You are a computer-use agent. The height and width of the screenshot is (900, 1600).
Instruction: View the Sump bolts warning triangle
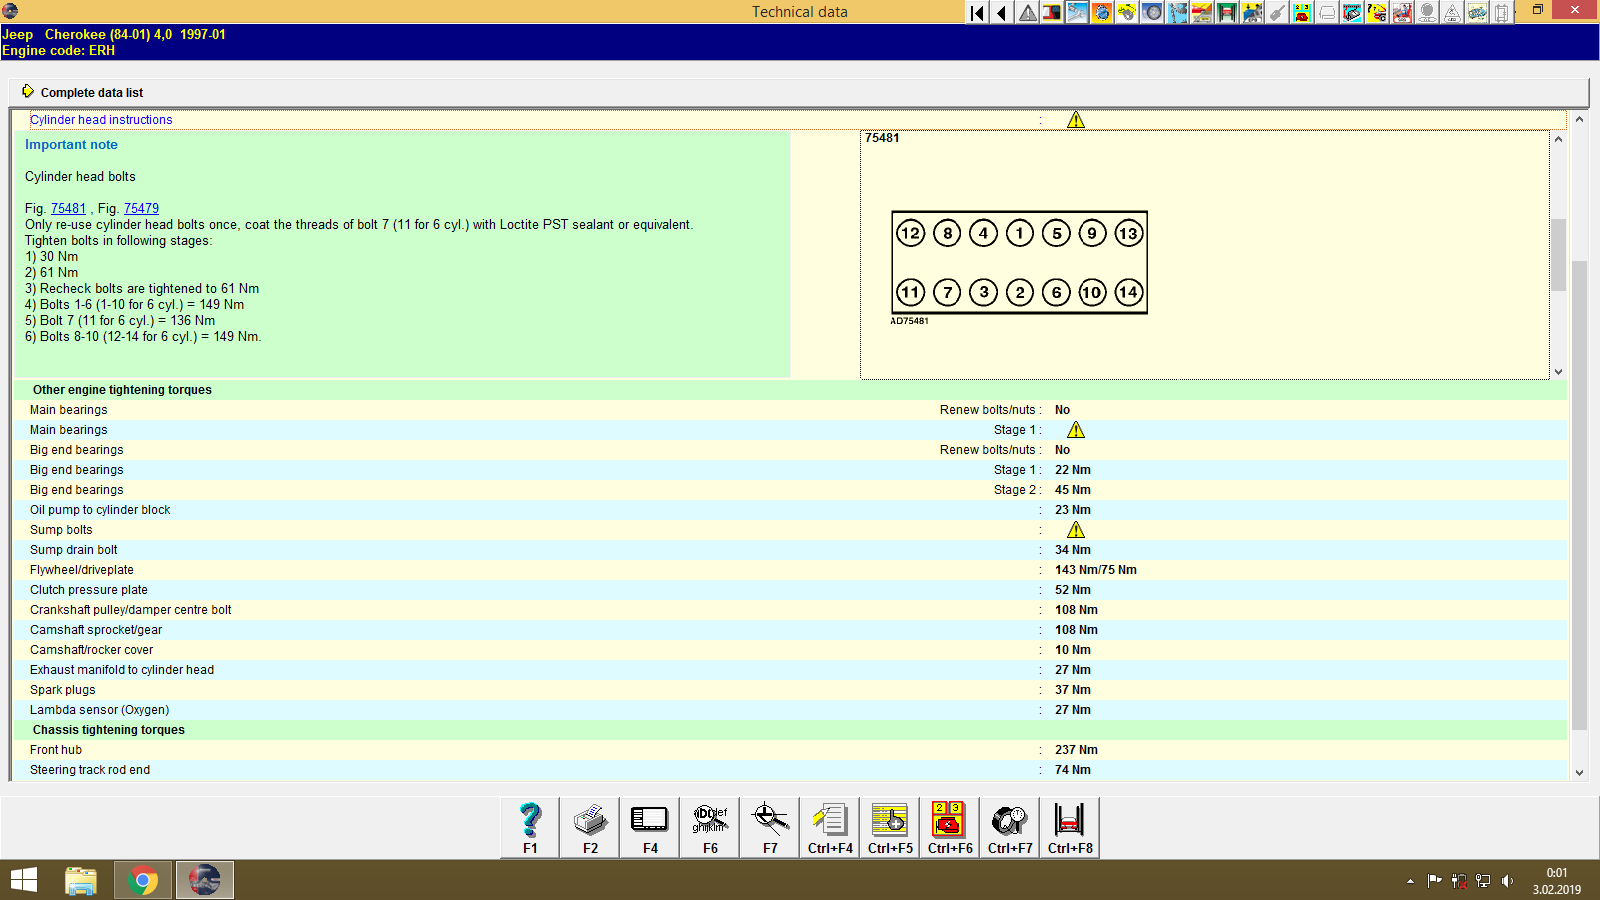[x=1075, y=530]
